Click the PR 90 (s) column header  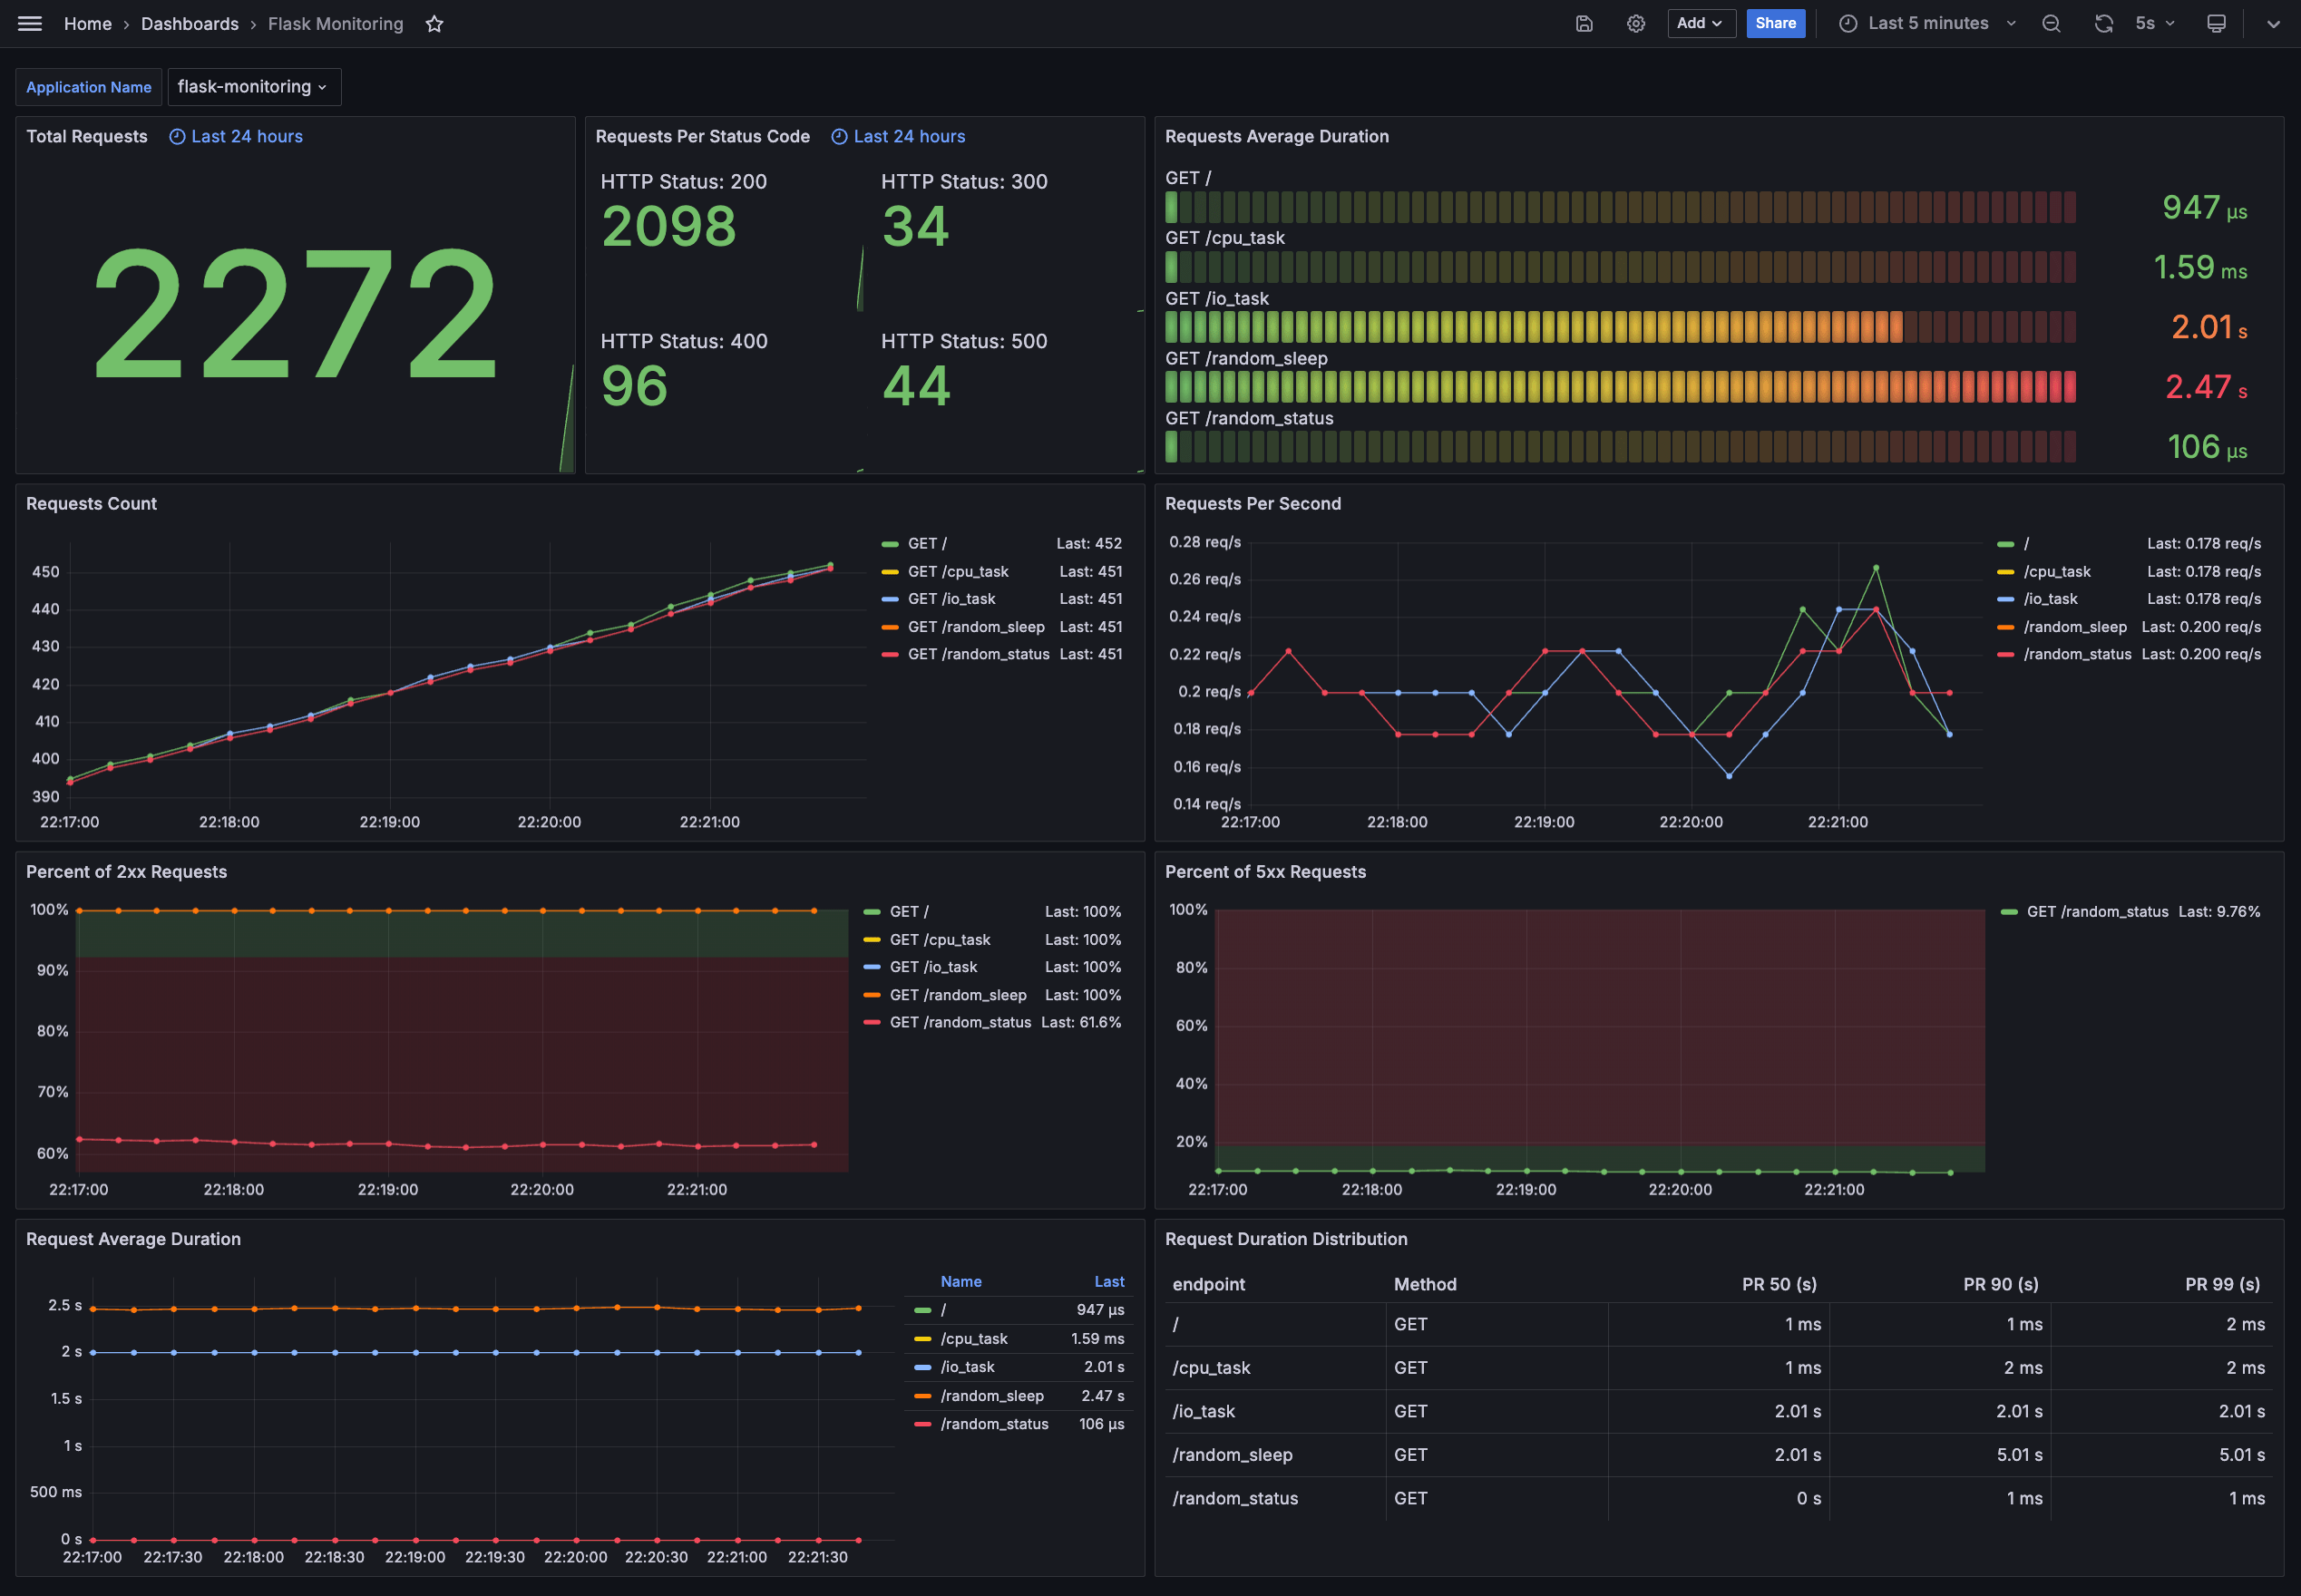tap(2000, 1285)
